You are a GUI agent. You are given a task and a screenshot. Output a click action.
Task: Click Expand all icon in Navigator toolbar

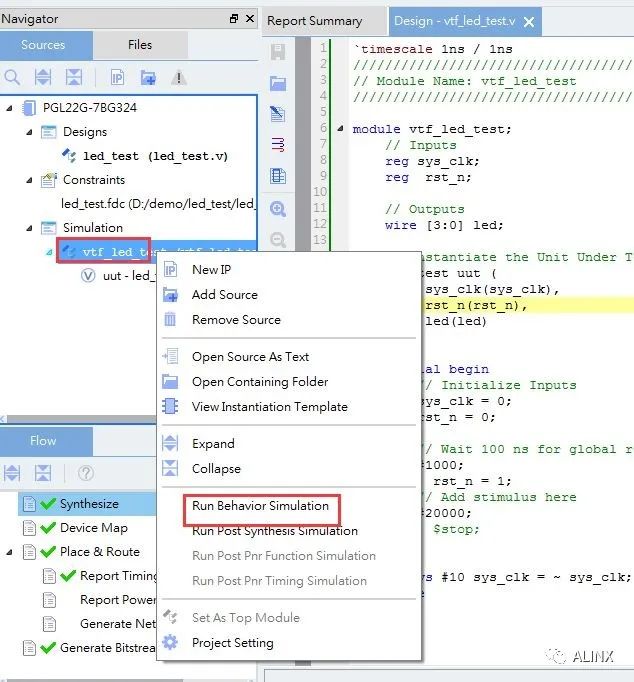[43, 78]
